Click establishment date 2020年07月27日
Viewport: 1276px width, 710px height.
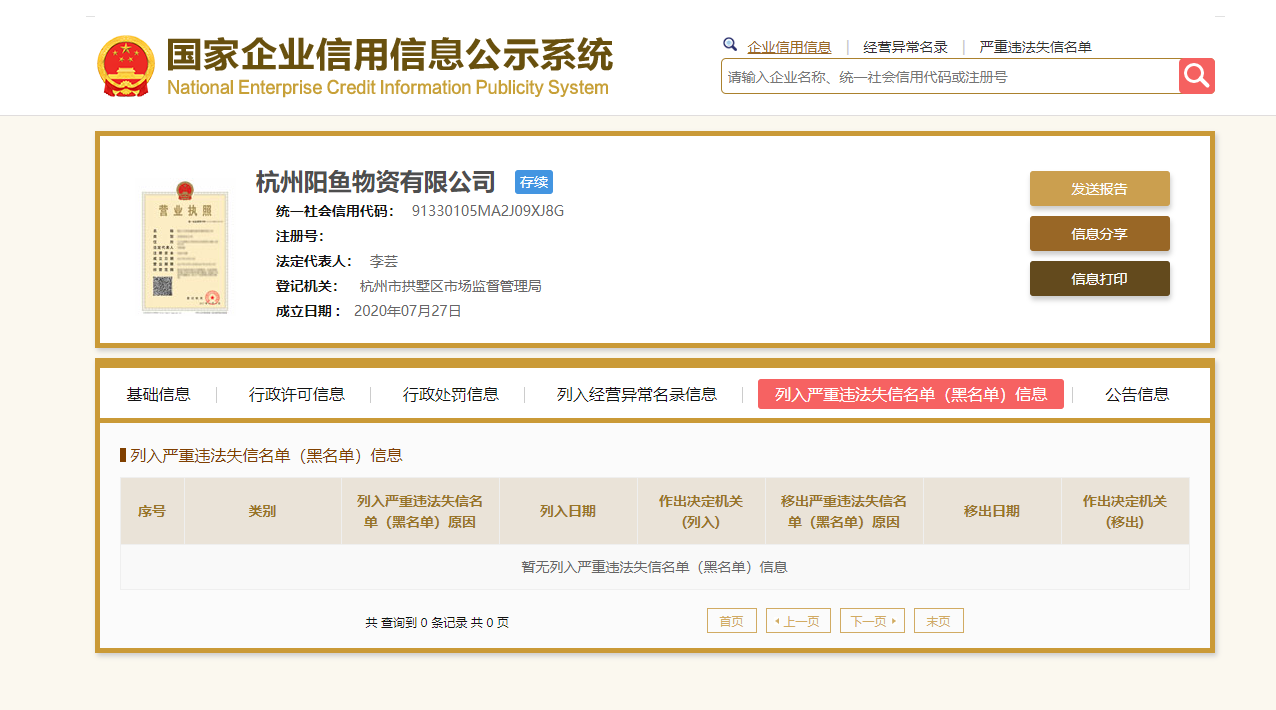tap(408, 311)
